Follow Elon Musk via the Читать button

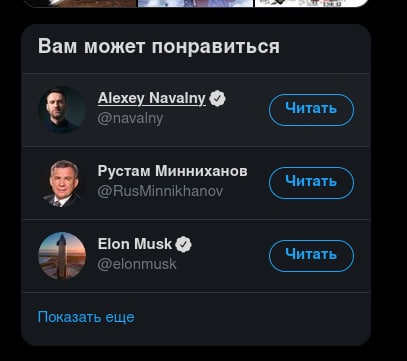(311, 256)
